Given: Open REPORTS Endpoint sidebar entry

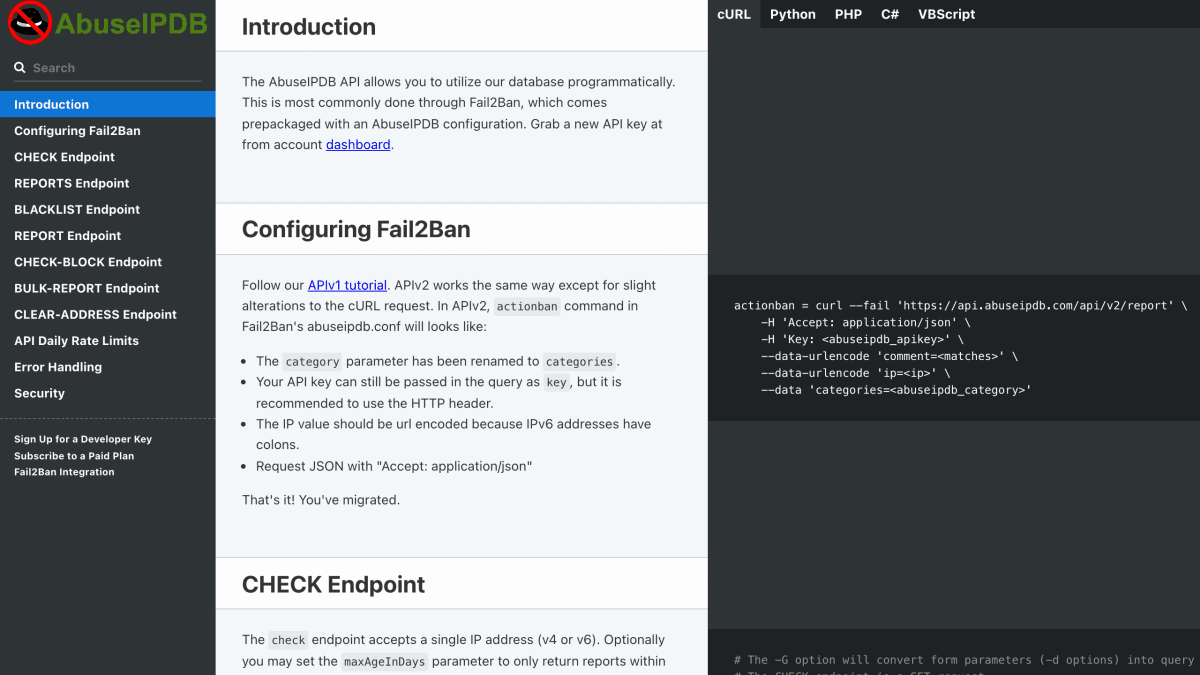Looking at the screenshot, I should point(107,183).
